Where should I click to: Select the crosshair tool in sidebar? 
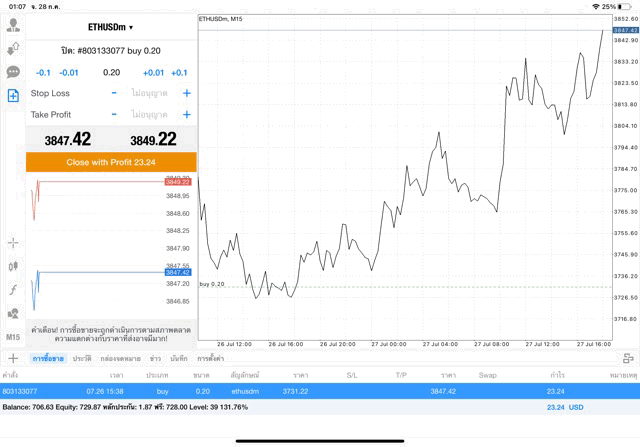pyautogui.click(x=13, y=242)
